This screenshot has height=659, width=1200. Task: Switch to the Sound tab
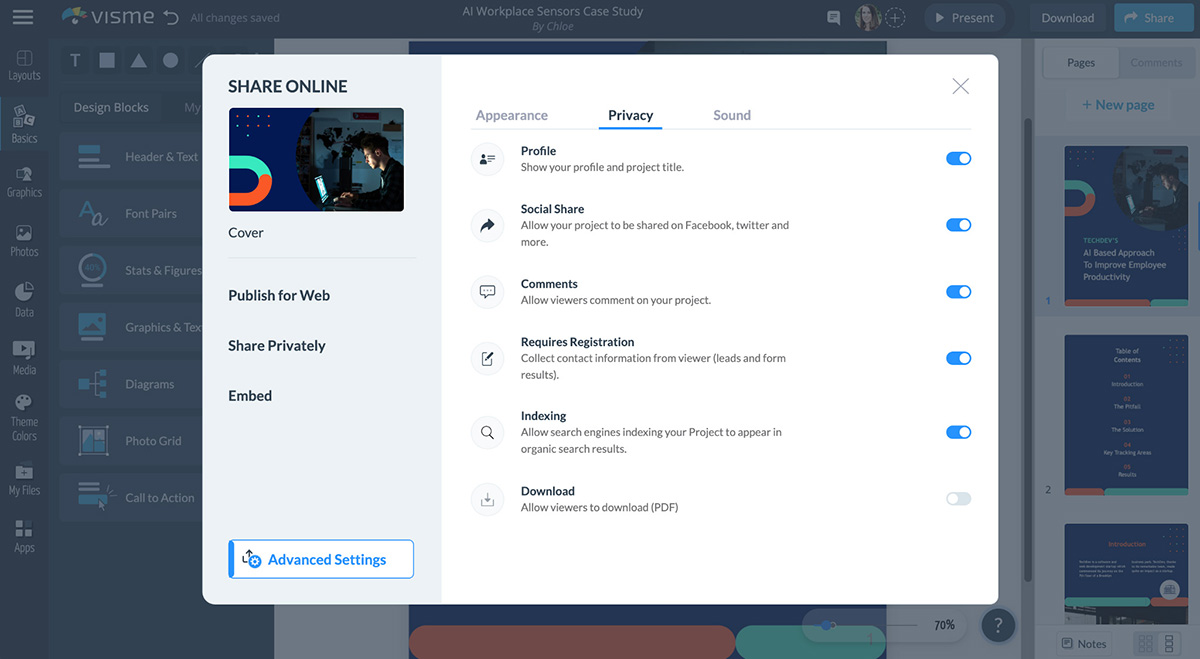(731, 115)
